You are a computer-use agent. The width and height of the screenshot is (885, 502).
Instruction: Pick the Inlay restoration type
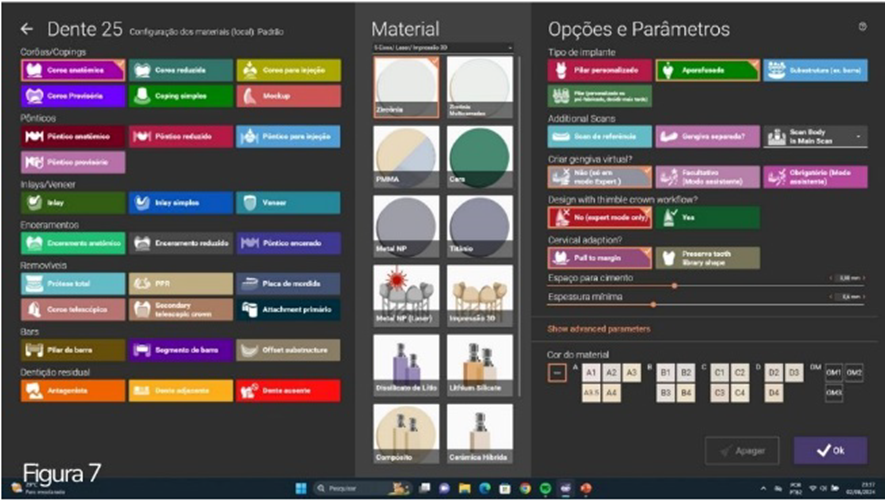tap(73, 203)
